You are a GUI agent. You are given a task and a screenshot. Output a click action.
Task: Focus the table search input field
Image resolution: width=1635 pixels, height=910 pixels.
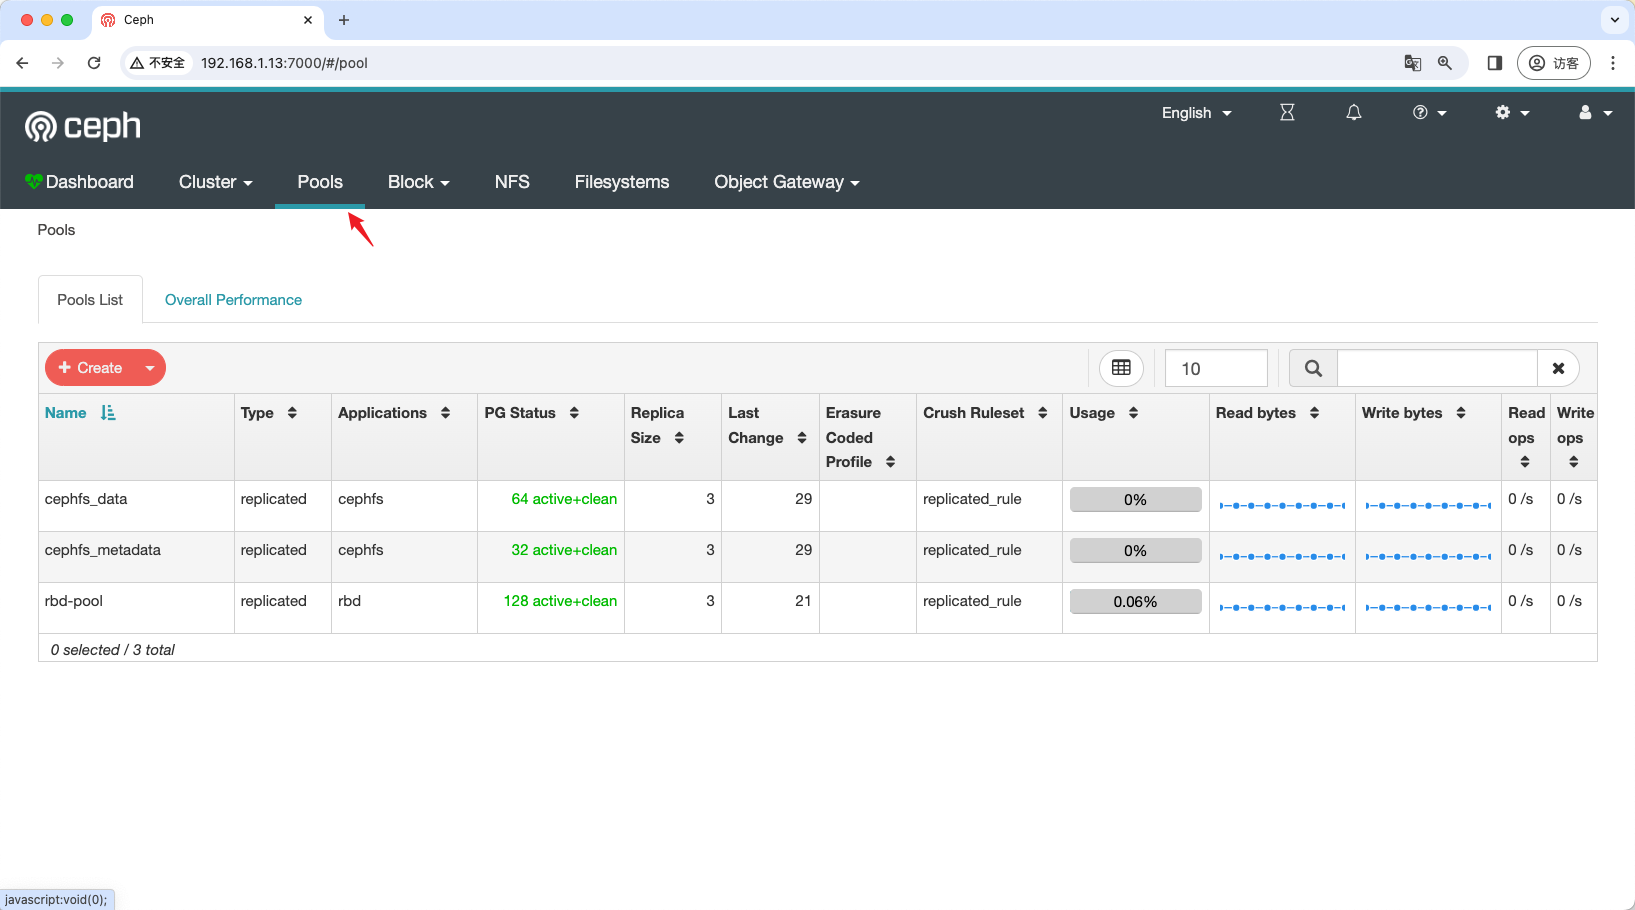coord(1437,368)
